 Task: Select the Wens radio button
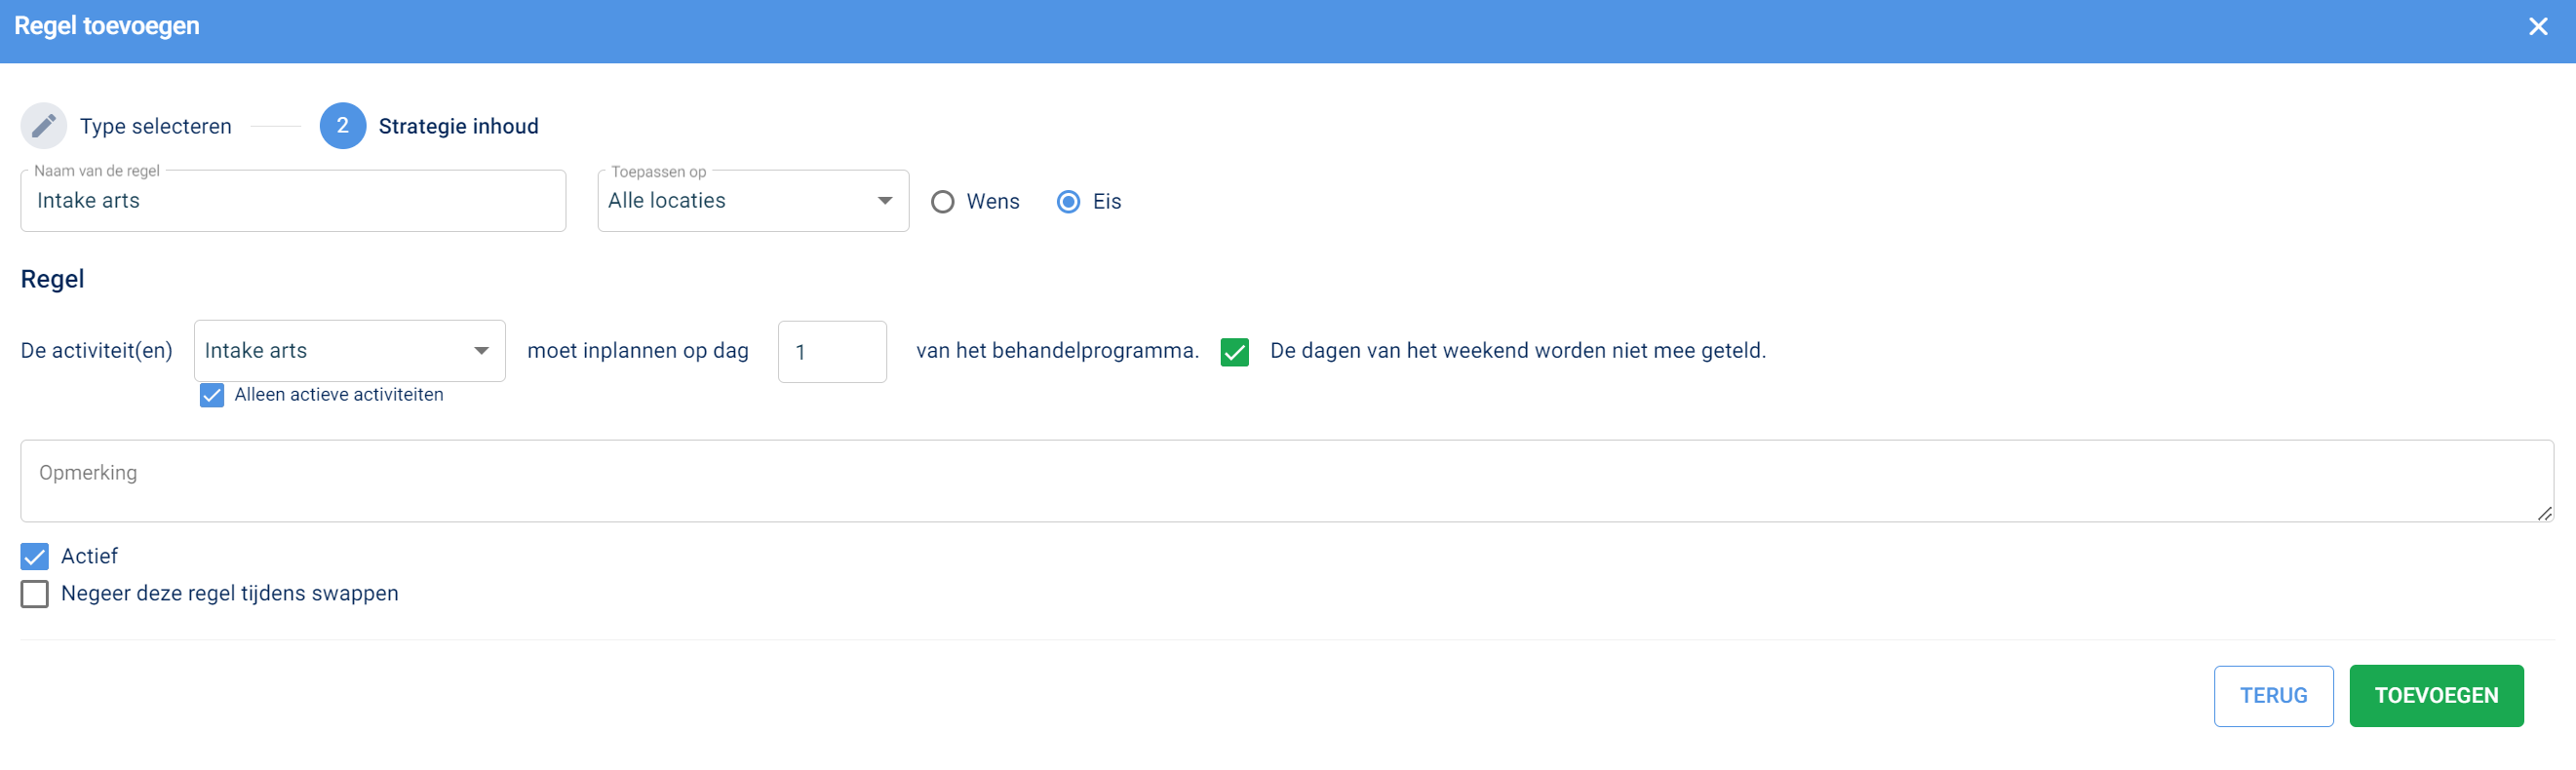coord(942,202)
